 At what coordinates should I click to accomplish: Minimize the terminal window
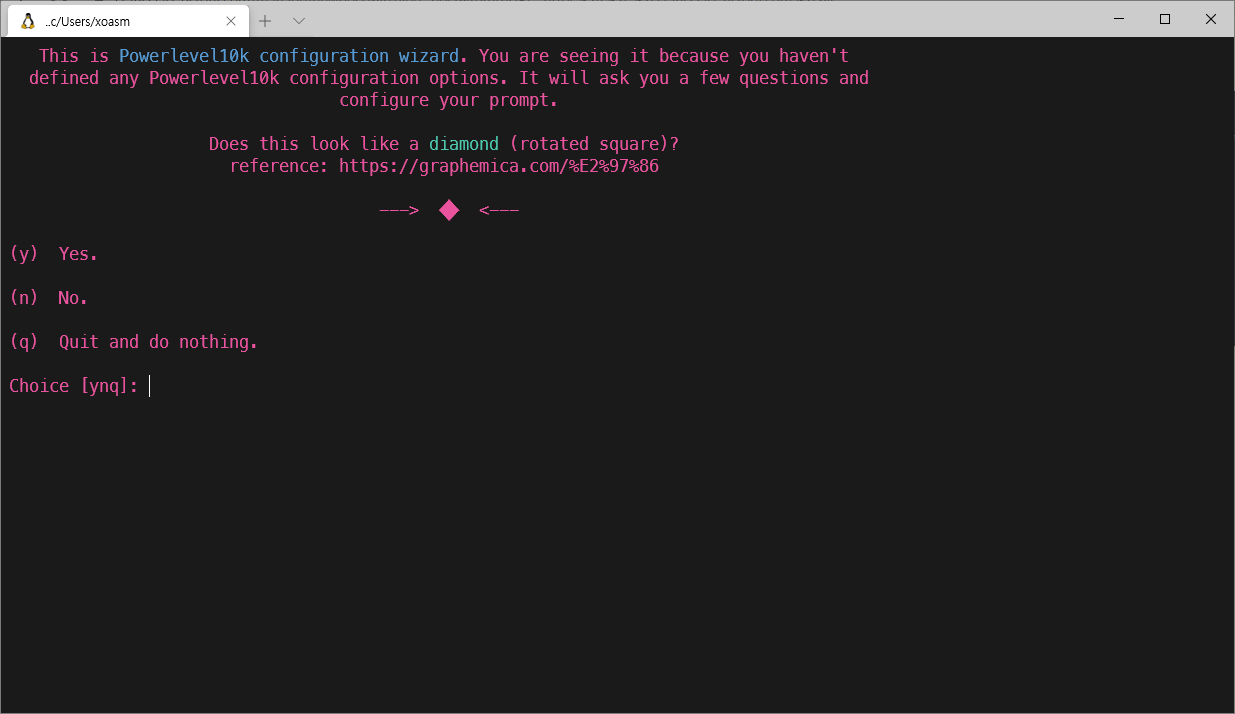tap(1119, 19)
